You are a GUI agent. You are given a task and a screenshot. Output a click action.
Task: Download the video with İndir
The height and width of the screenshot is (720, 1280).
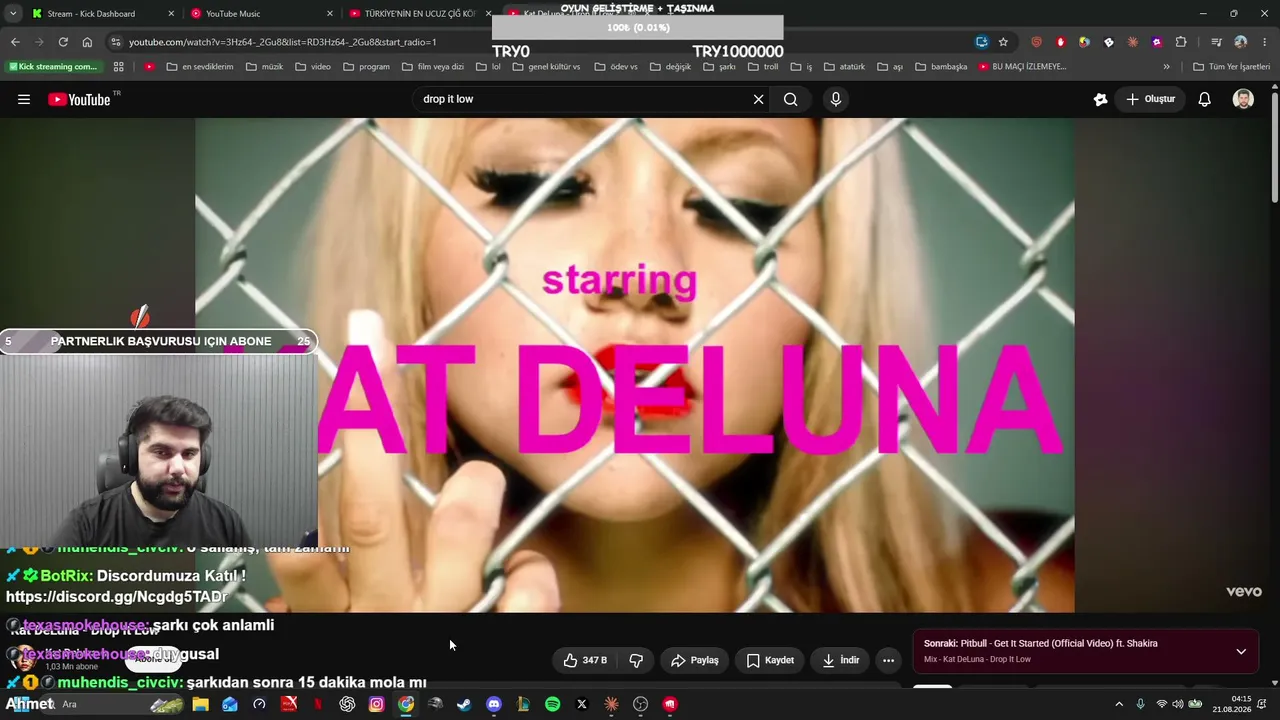841,660
